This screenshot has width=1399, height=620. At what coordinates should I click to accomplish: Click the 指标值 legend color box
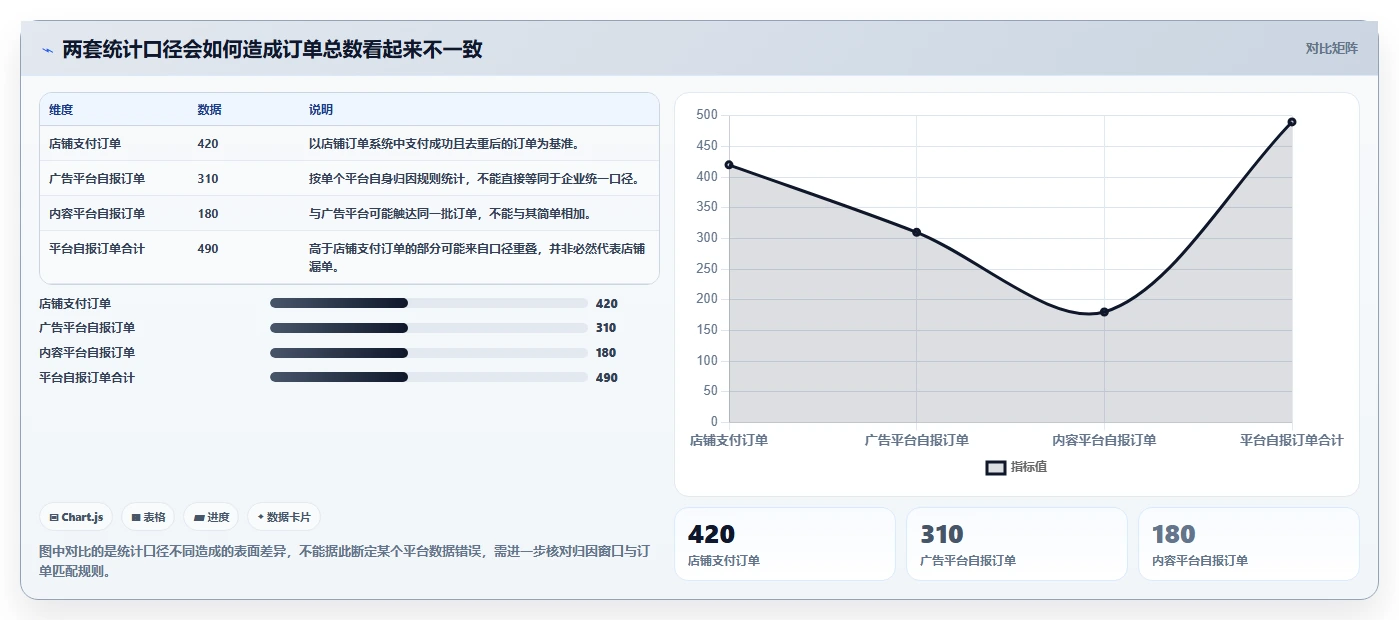pyautogui.click(x=996, y=467)
